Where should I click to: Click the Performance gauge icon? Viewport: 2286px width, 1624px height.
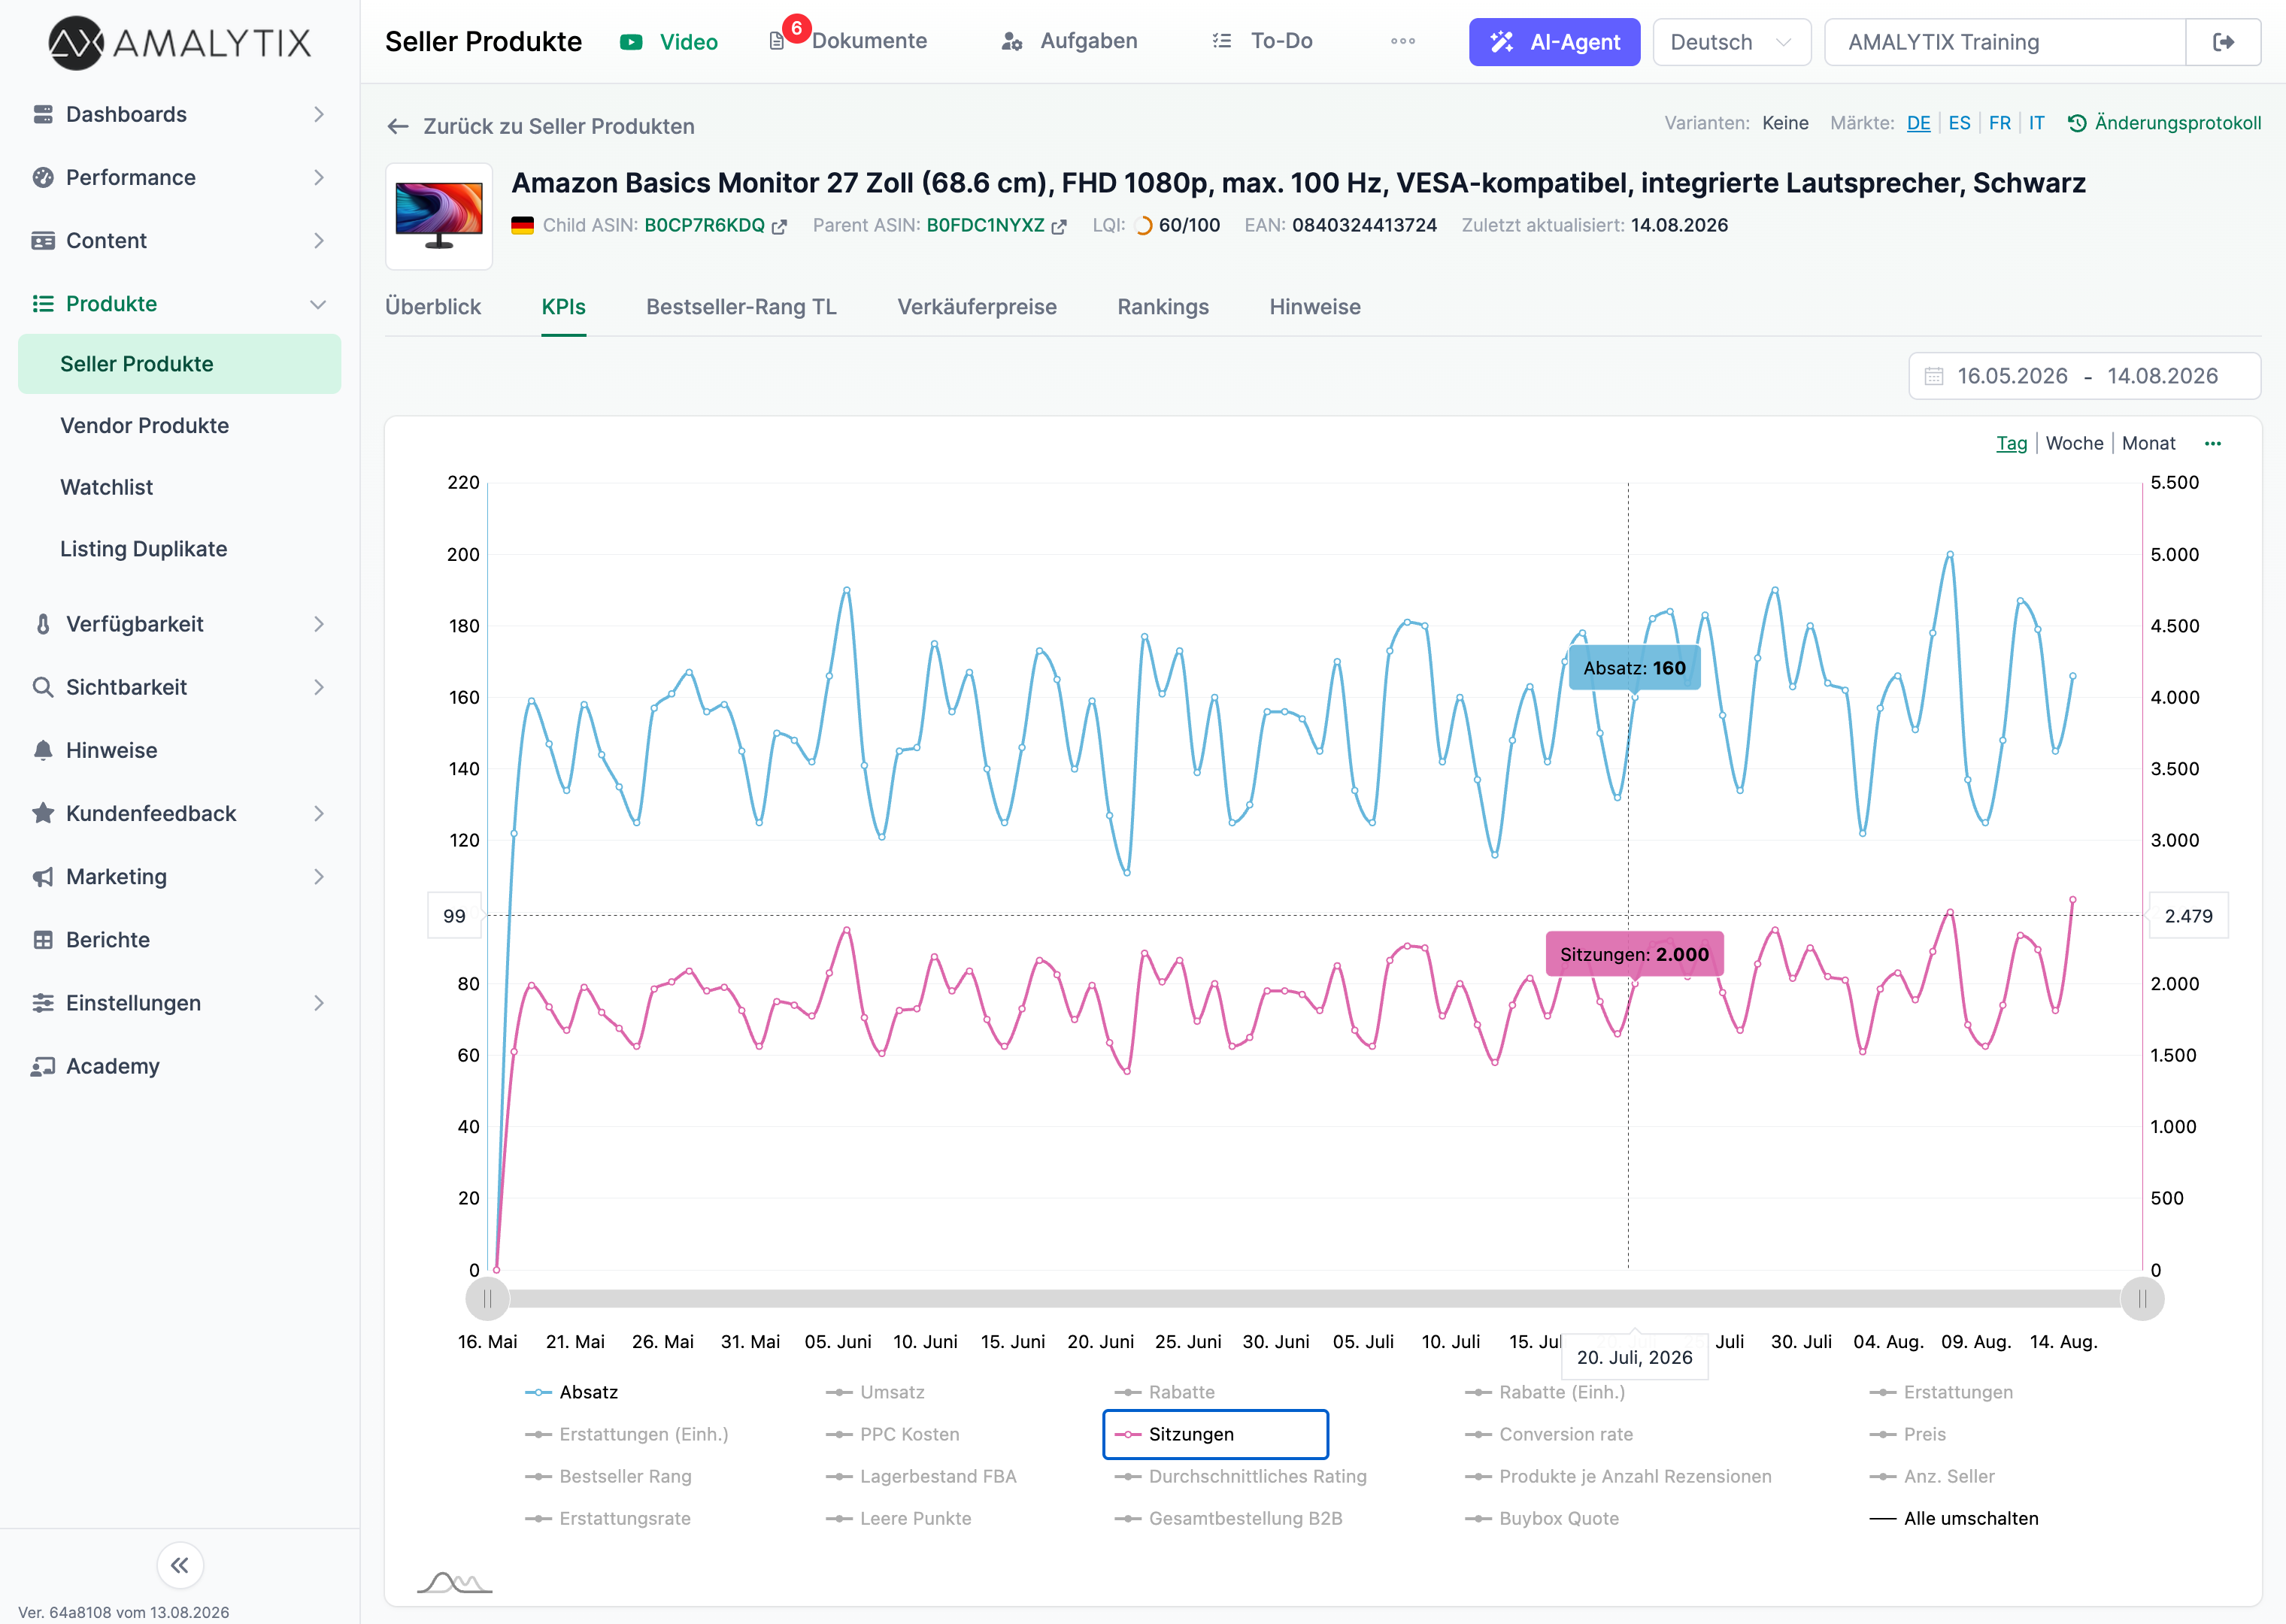coord(43,177)
